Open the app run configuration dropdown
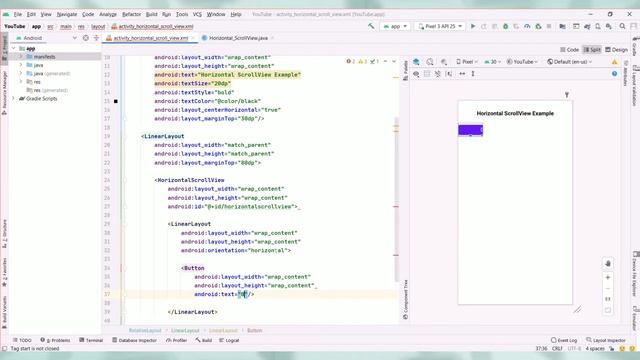 click(x=395, y=26)
